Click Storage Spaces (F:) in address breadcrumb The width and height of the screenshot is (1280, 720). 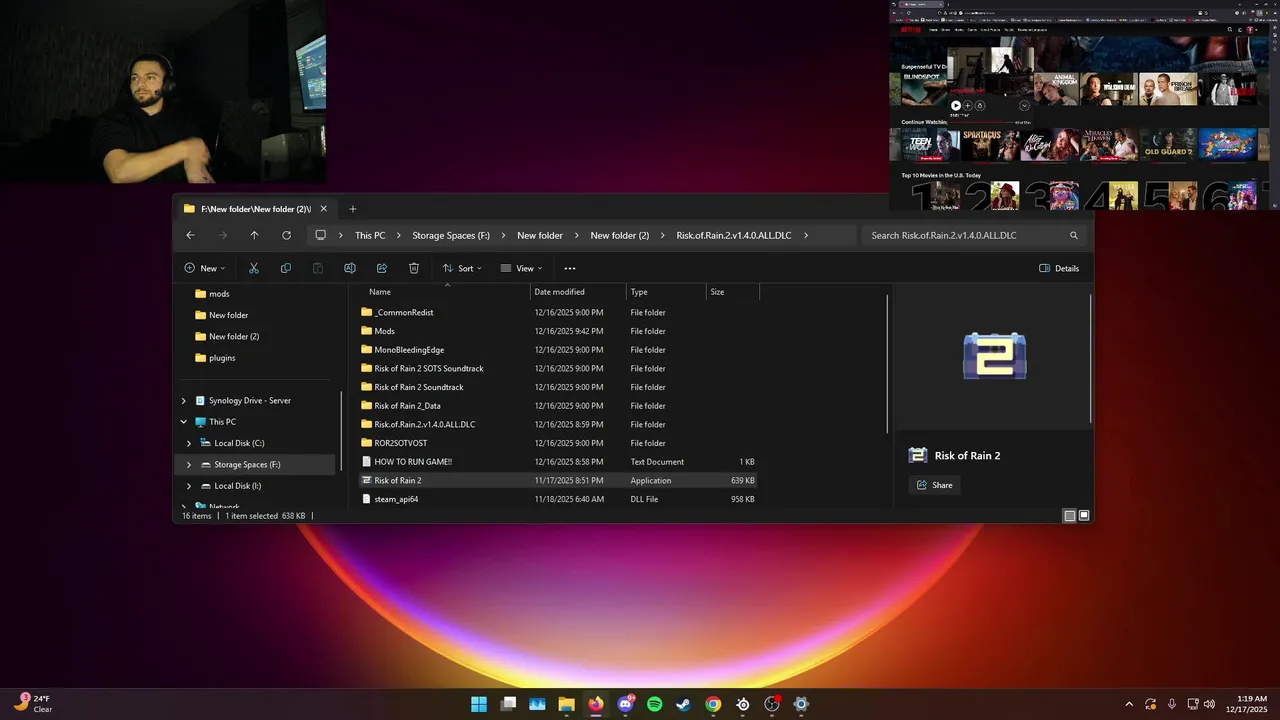coord(451,236)
